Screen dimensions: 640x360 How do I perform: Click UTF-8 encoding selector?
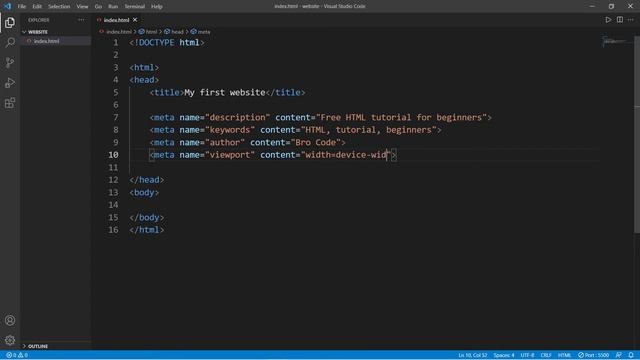[x=527, y=355]
